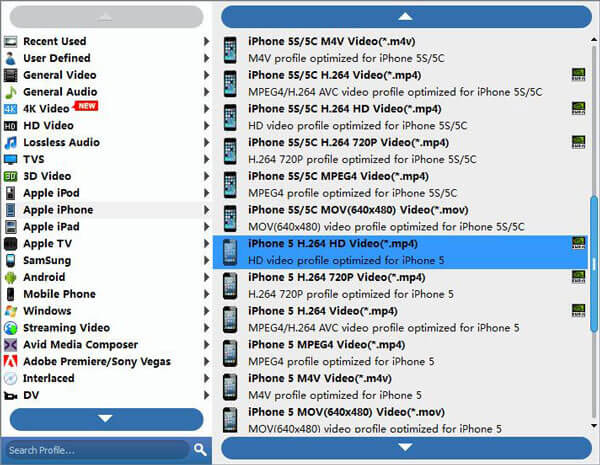Select iPhone 5S/5C H.264 720P Video(*.mp4)
This screenshot has width=600, height=465.
(401, 151)
